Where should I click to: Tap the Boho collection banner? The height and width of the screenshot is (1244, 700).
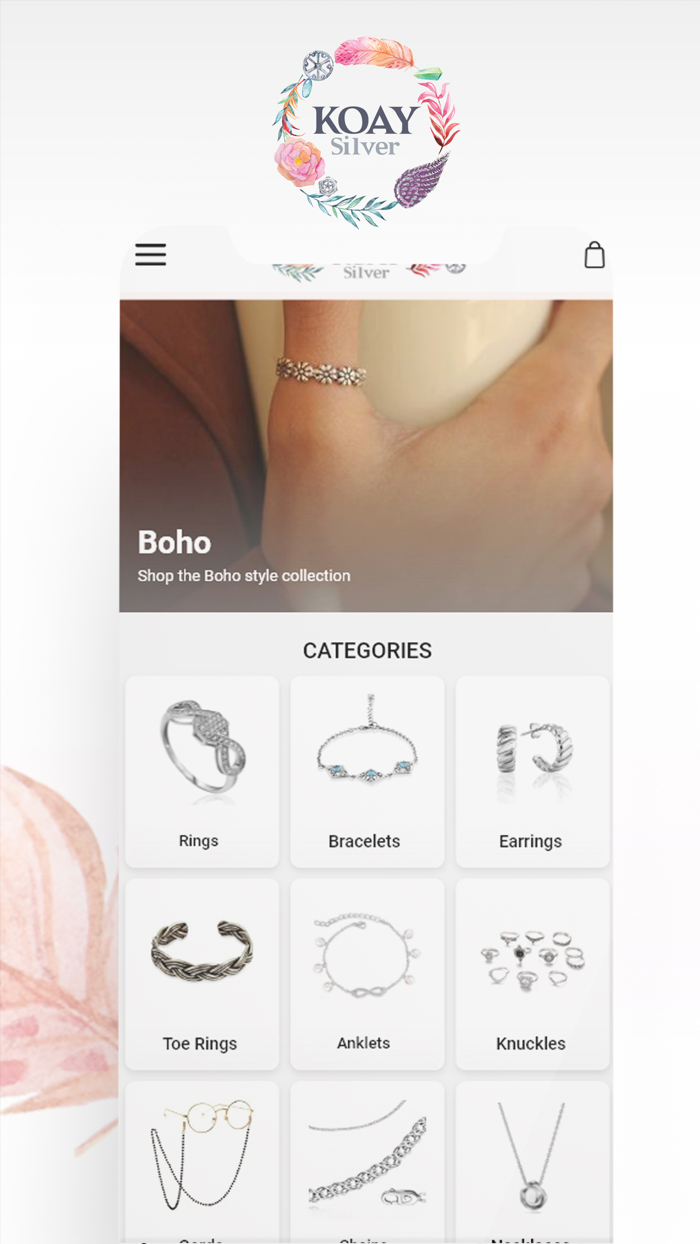coord(366,456)
